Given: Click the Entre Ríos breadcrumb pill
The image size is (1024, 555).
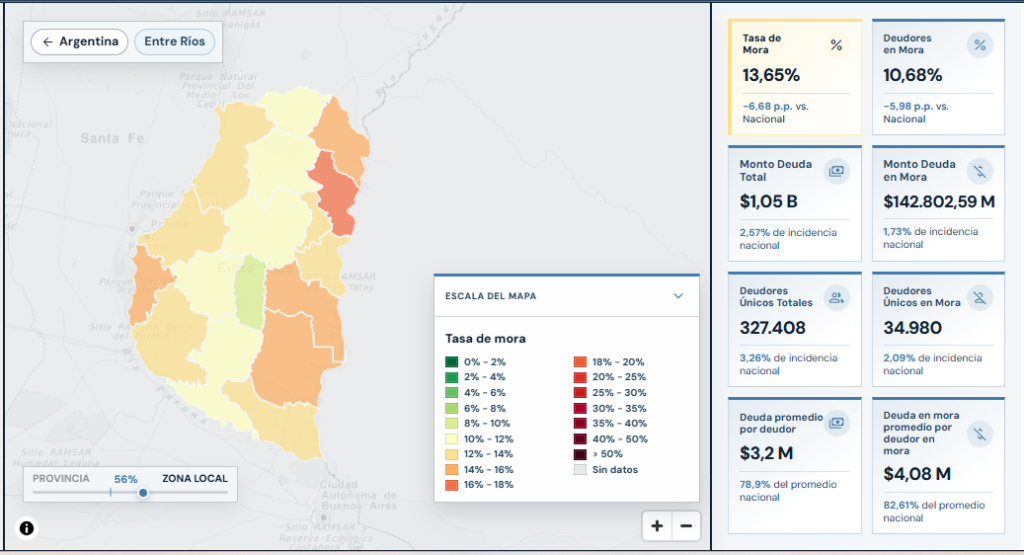Looking at the screenshot, I should (x=174, y=42).
